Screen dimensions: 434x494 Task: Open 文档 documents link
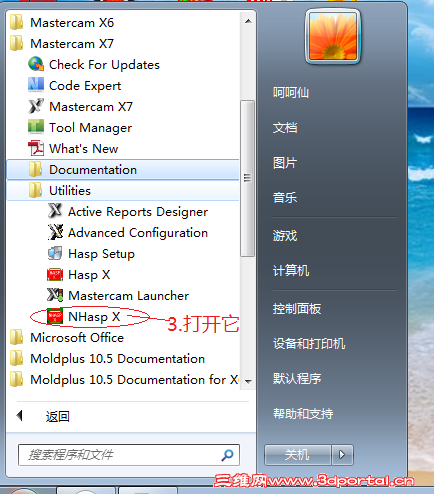285,127
